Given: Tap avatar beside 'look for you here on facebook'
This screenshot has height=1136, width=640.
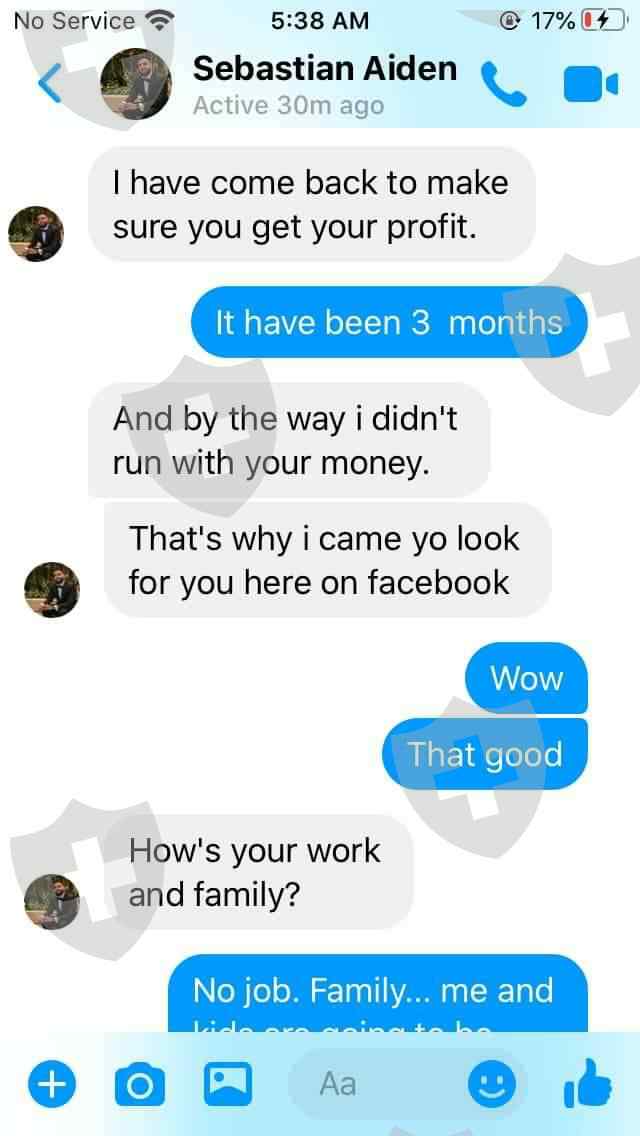Looking at the screenshot, I should 52,590.
